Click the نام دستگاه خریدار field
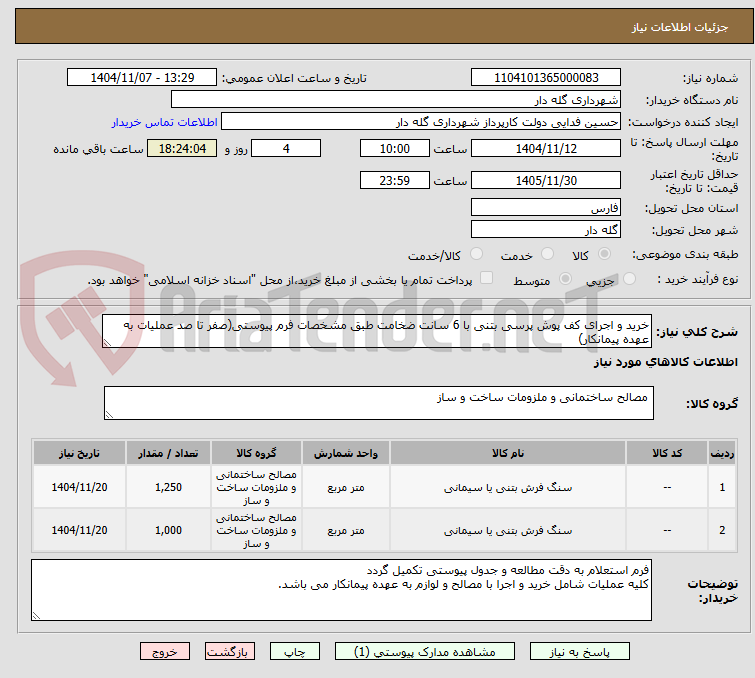Image resolution: width=755 pixels, height=678 pixels. pyautogui.click(x=396, y=99)
